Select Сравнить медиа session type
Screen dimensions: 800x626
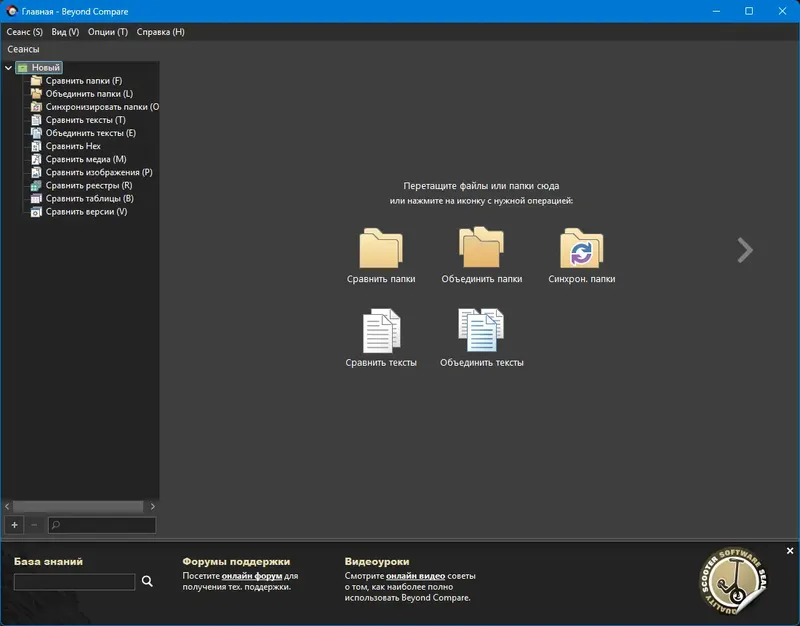pyautogui.click(x=78, y=158)
